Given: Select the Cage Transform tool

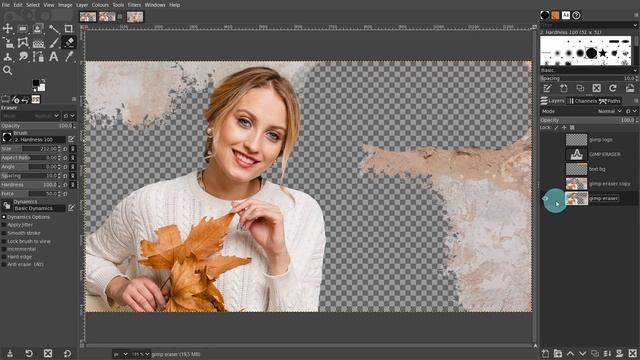Looking at the screenshot, I should tap(23, 42).
